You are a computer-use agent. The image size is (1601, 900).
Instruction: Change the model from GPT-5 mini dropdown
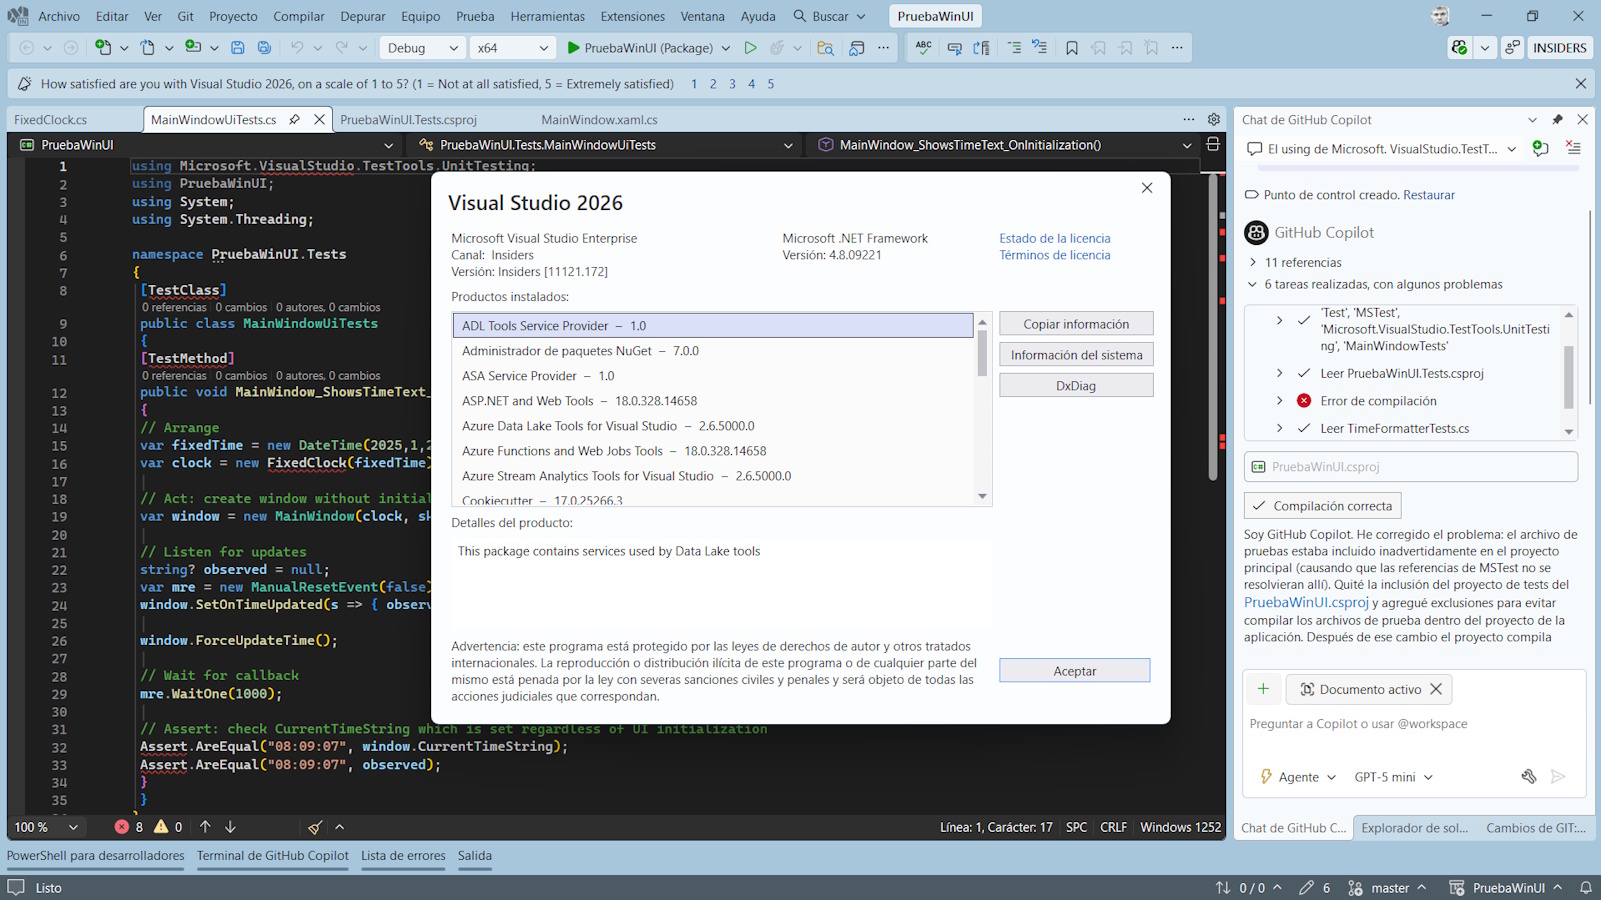1392,777
